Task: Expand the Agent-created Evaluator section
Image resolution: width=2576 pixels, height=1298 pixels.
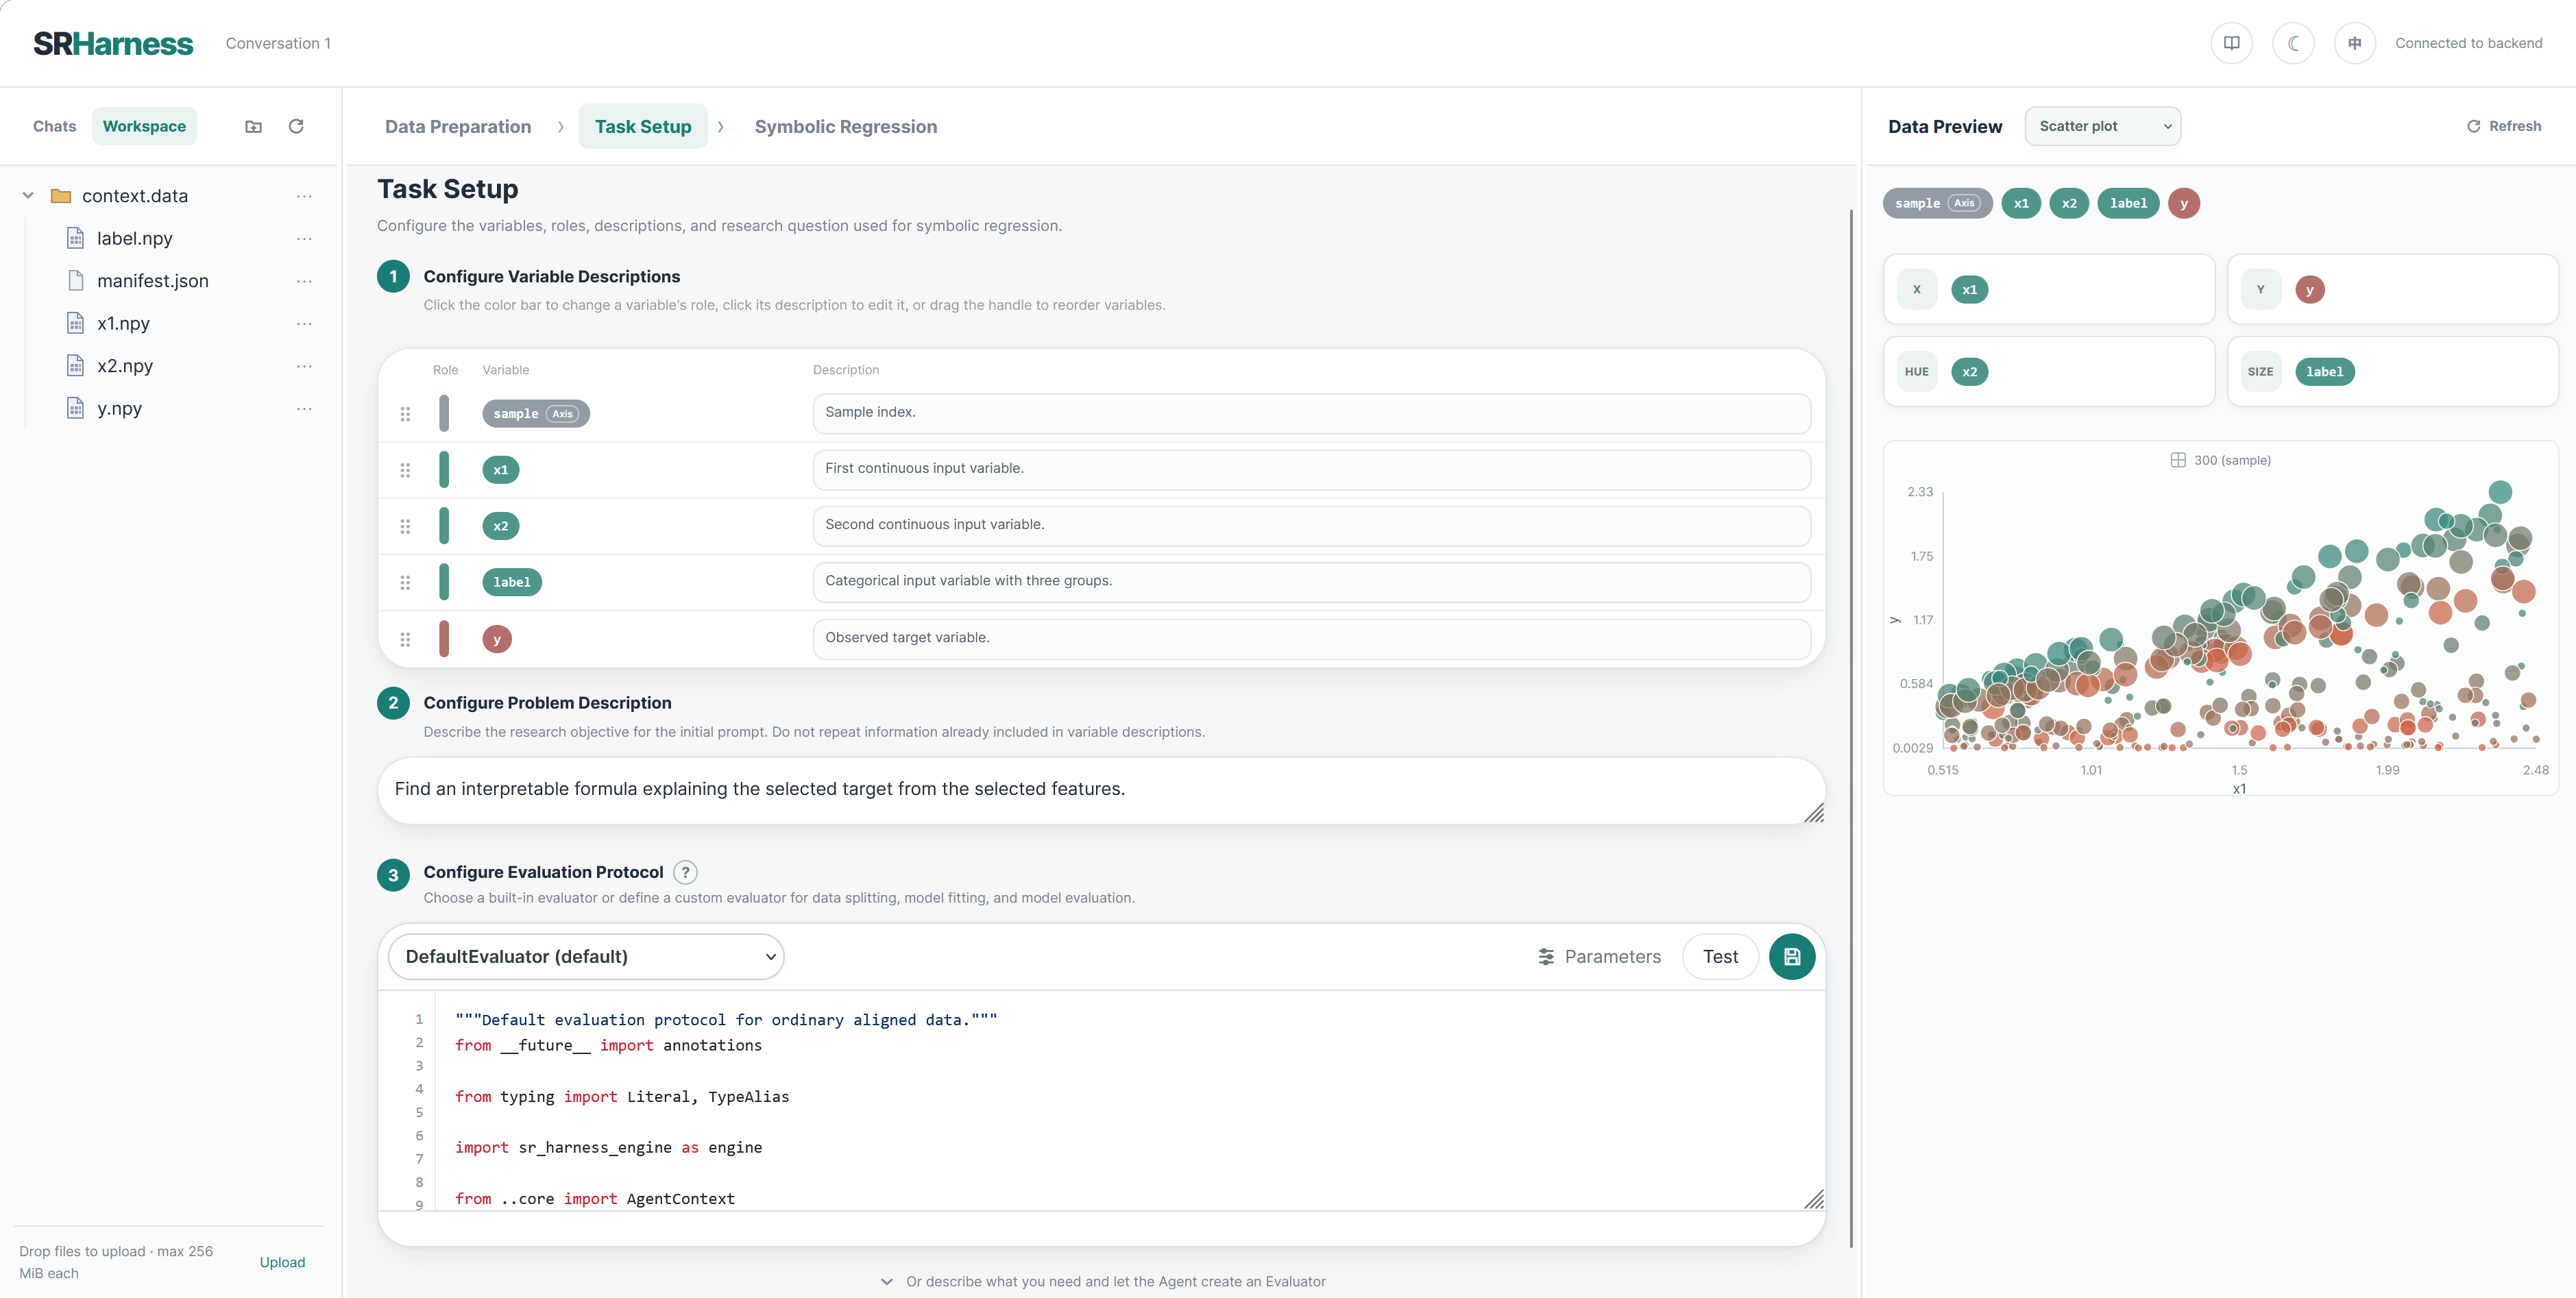Action: 1104,1281
